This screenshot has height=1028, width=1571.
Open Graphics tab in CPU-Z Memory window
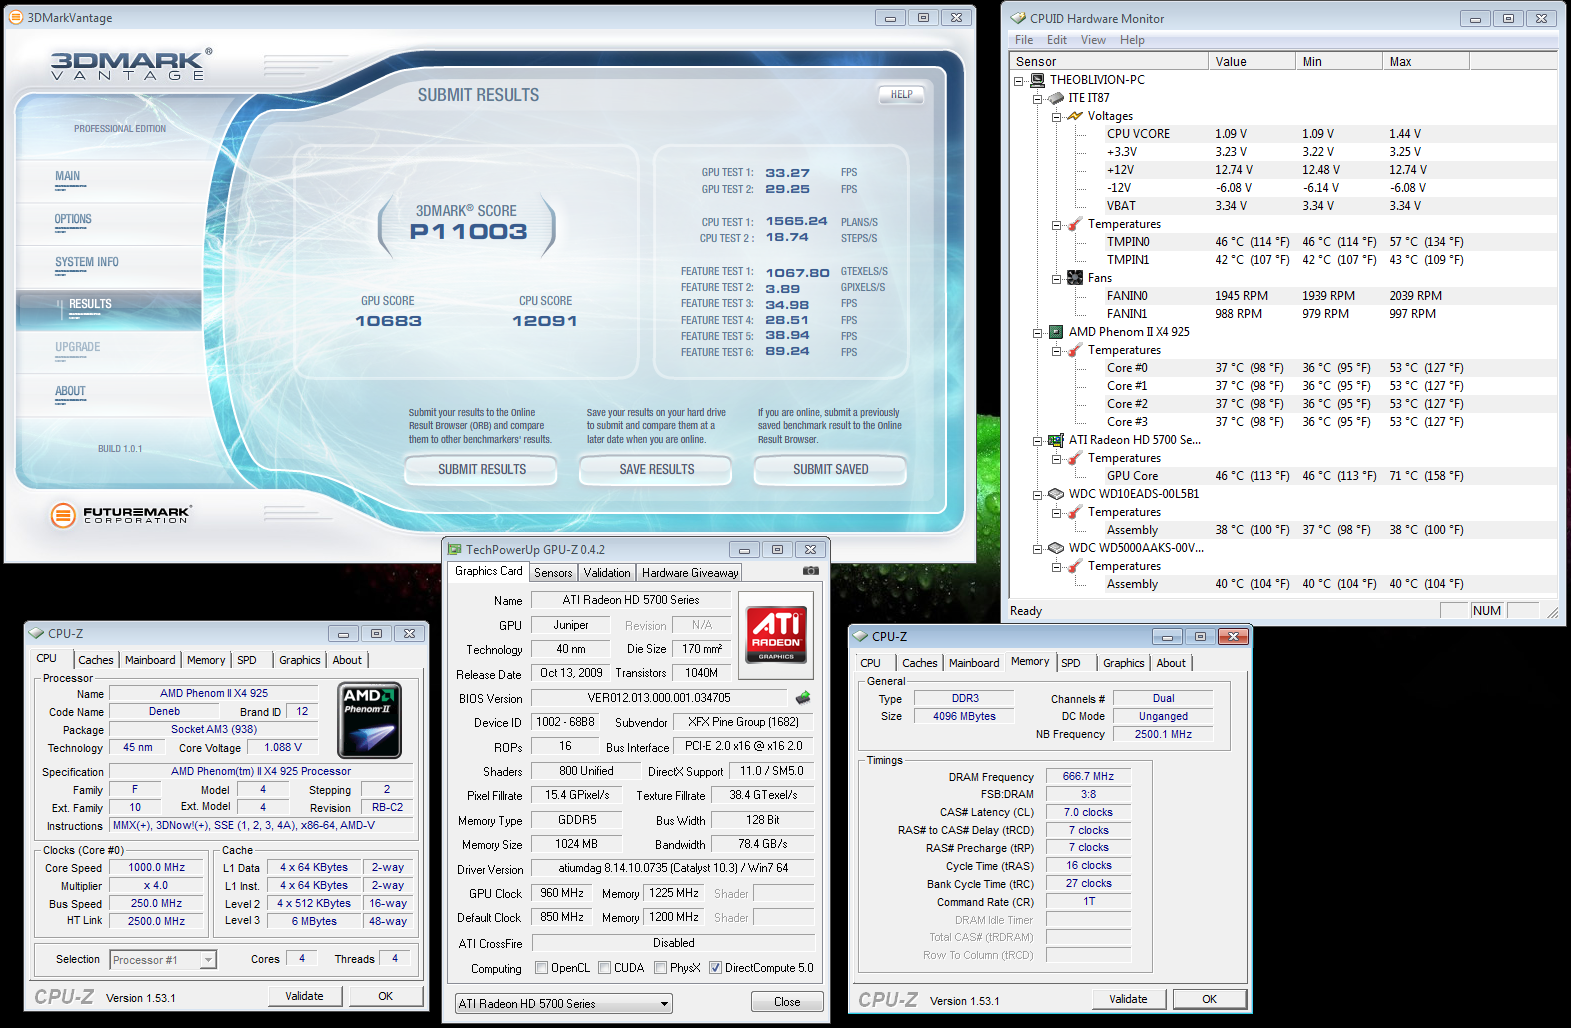click(1123, 663)
